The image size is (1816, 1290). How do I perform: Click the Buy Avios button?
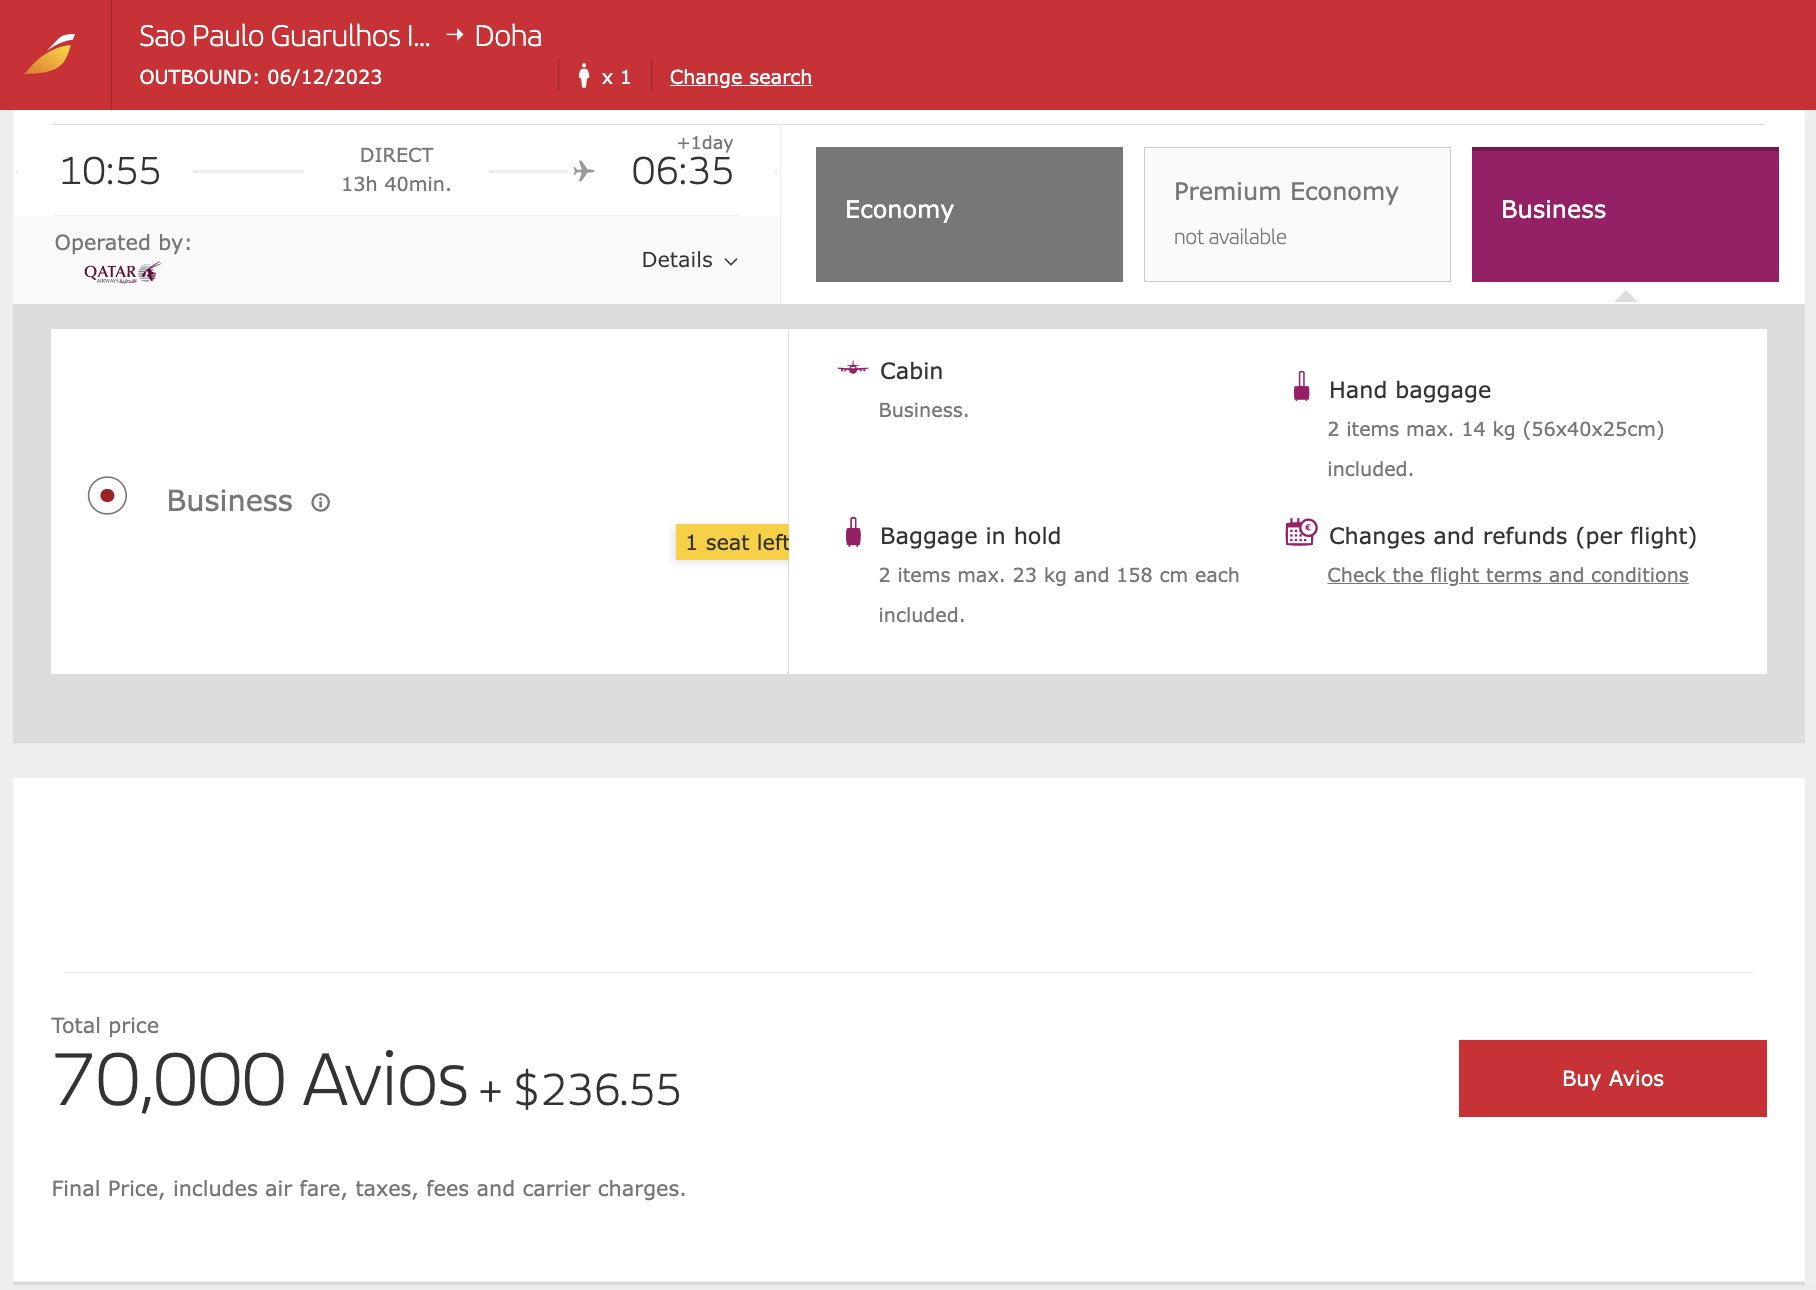tap(1613, 1078)
